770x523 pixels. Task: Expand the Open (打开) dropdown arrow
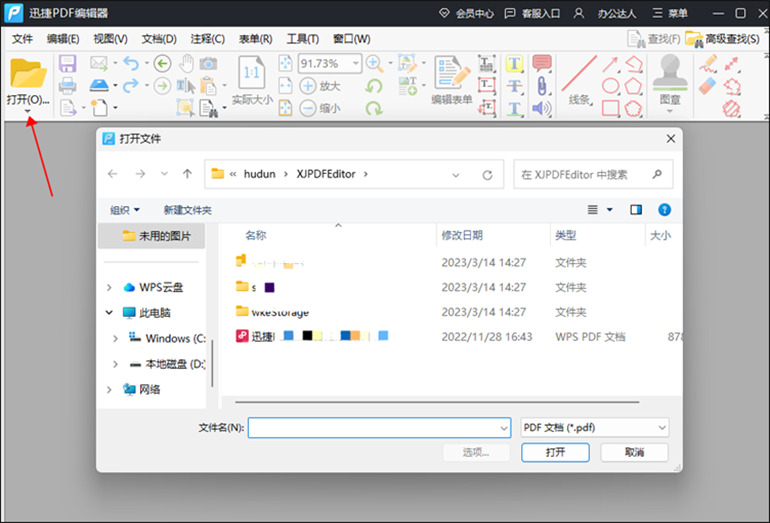28,111
